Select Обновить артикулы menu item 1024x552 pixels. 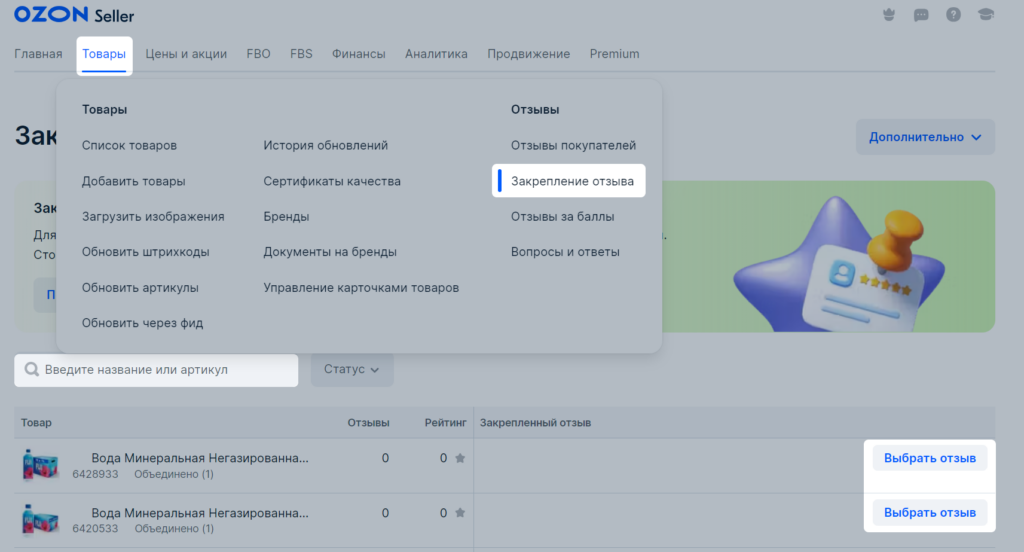[140, 288]
